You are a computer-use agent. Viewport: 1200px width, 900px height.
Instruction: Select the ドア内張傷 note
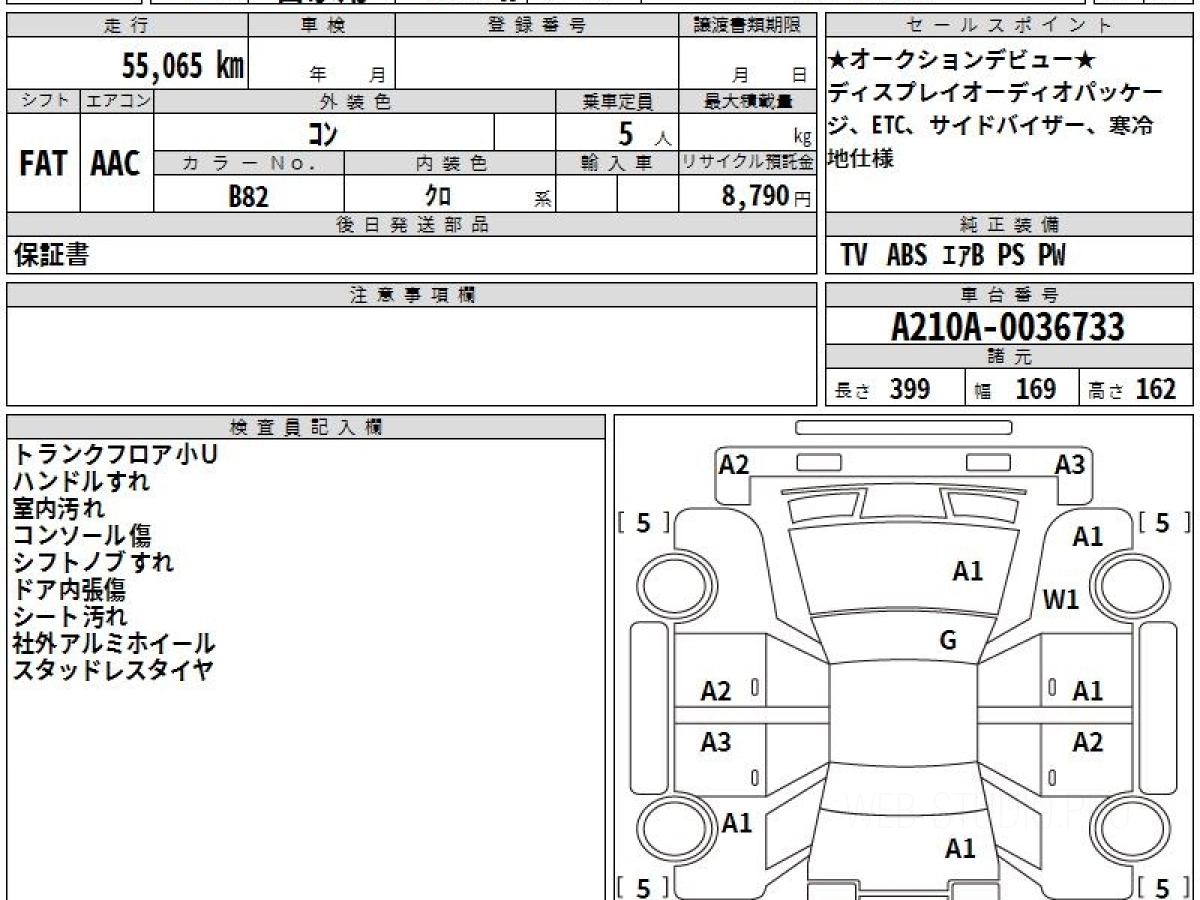70,590
